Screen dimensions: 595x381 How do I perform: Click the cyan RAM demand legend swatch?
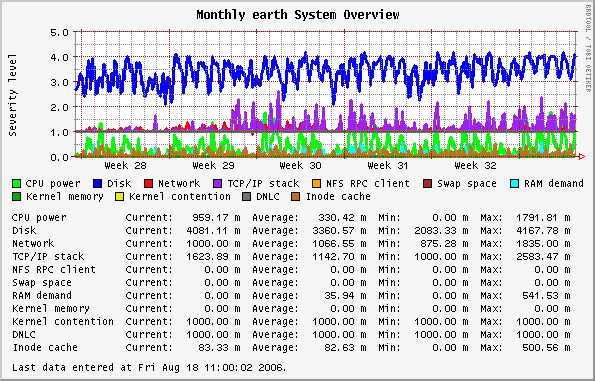pos(515,184)
